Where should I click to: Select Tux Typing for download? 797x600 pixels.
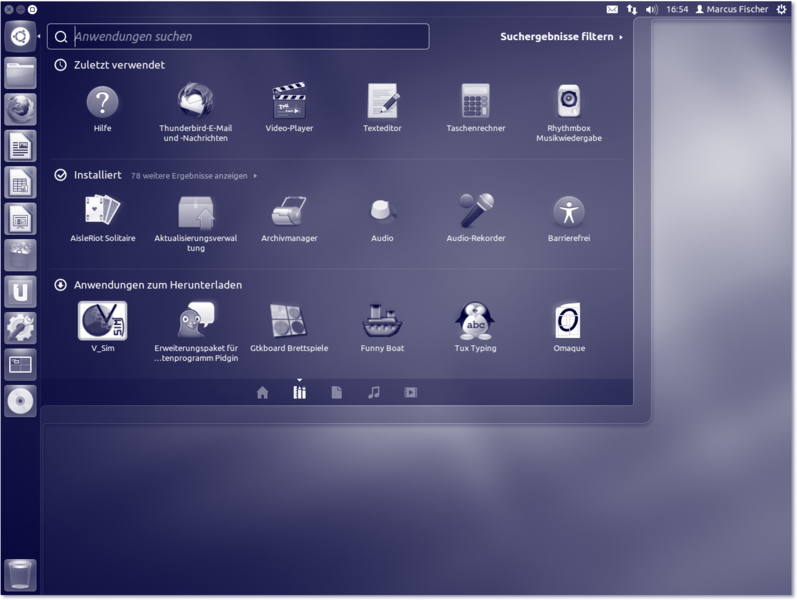475,322
